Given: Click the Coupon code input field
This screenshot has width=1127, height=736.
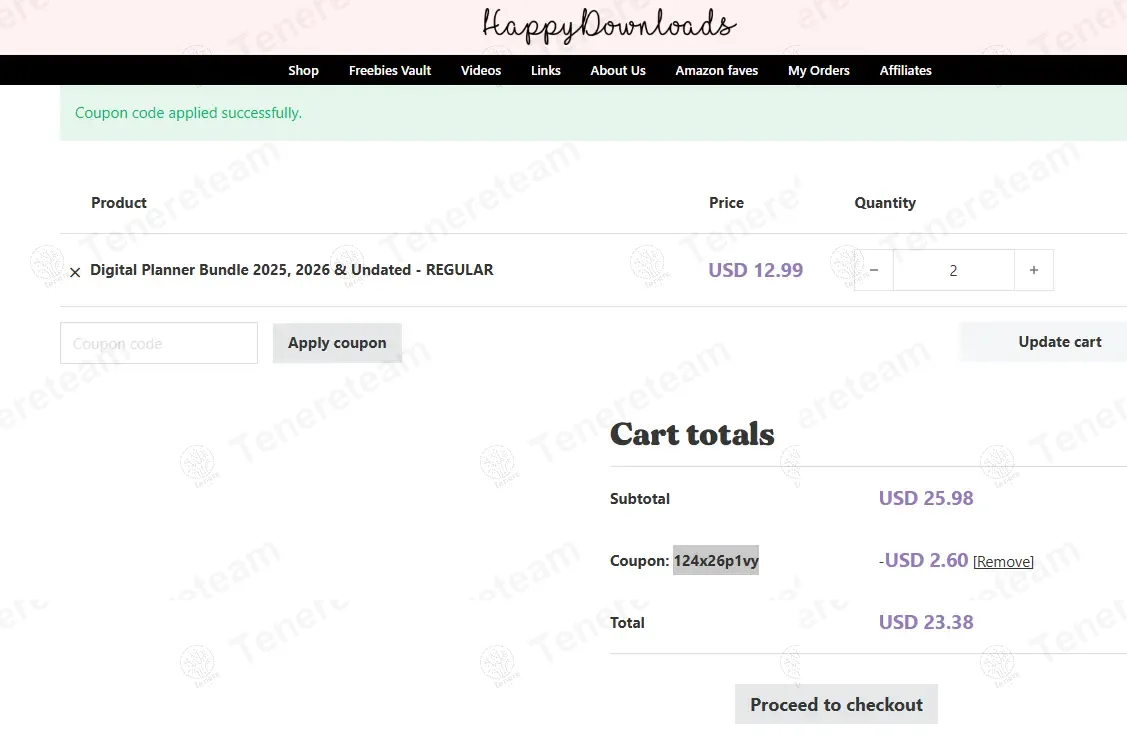Looking at the screenshot, I should (x=159, y=343).
